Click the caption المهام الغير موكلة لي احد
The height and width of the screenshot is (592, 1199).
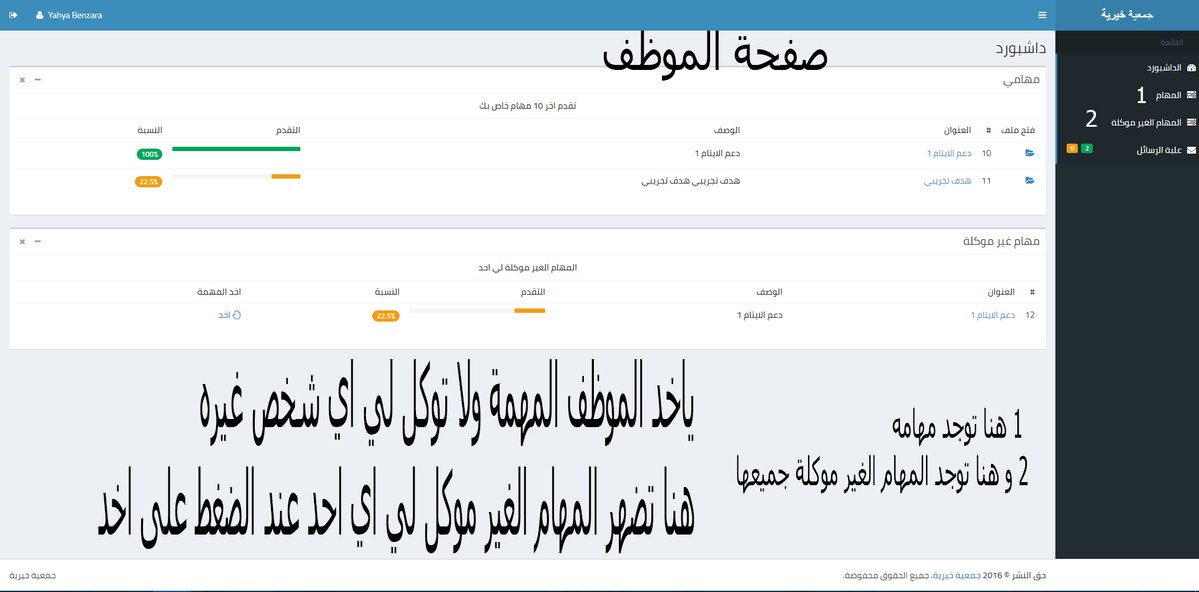[527, 268]
